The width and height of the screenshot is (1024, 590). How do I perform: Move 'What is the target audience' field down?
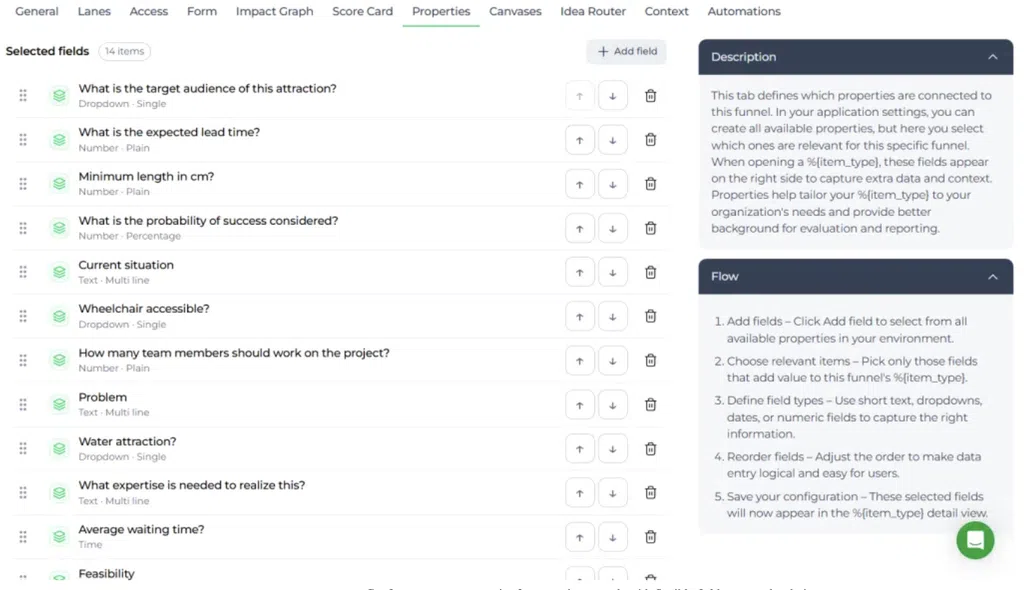click(x=613, y=96)
